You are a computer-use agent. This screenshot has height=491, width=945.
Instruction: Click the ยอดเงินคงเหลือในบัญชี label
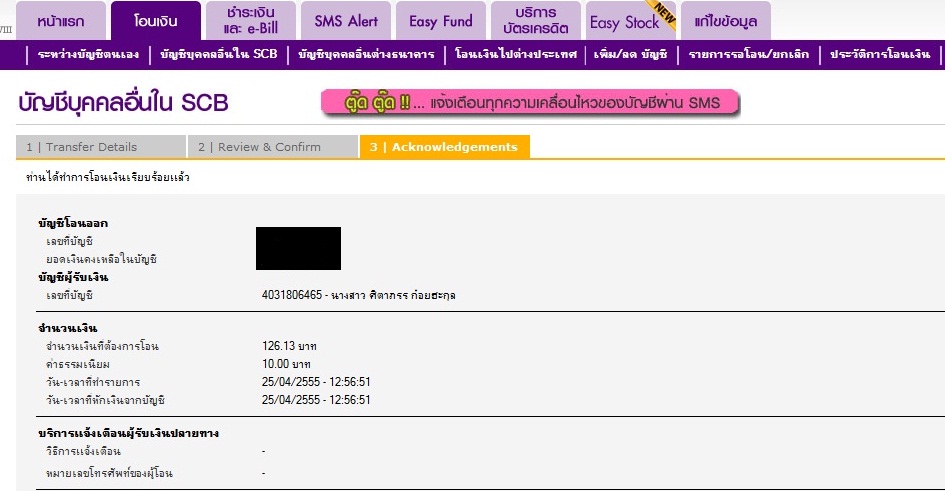click(x=101, y=259)
